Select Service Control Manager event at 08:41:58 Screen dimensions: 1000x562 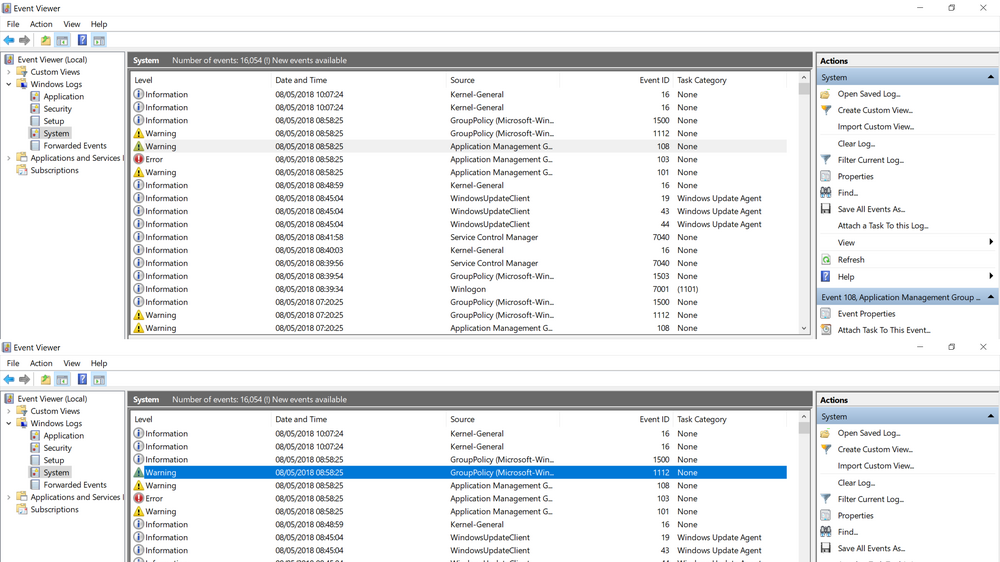pos(459,237)
